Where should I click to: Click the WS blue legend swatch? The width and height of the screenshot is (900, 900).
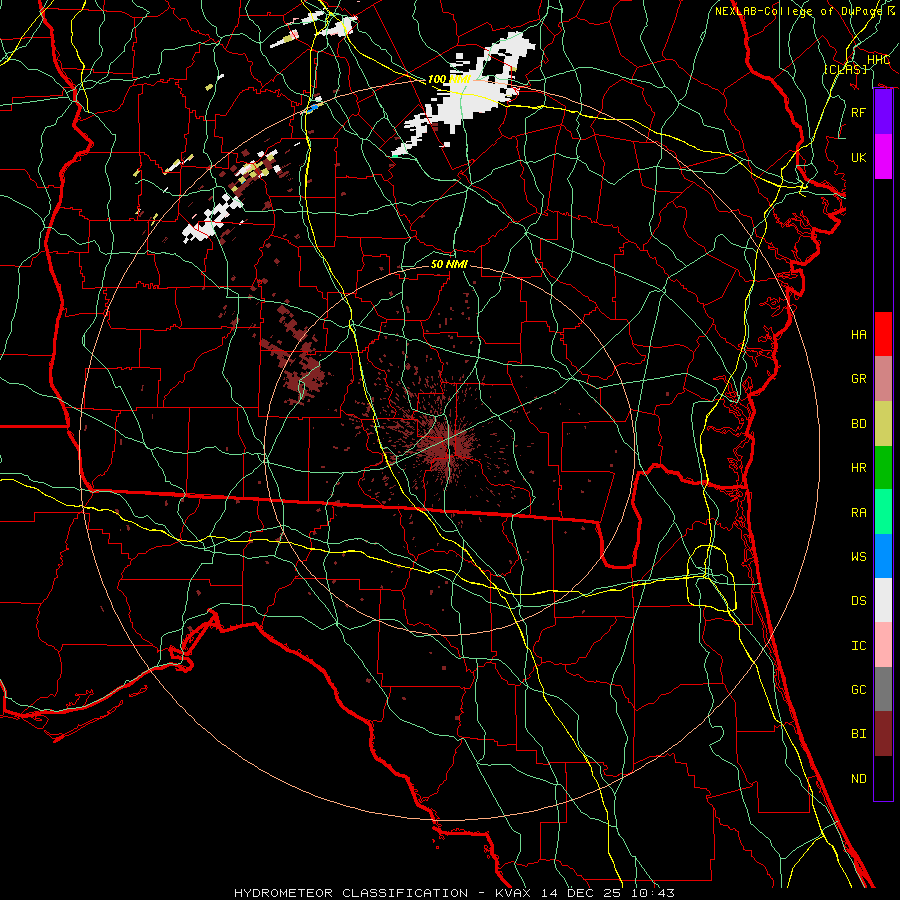tap(883, 556)
